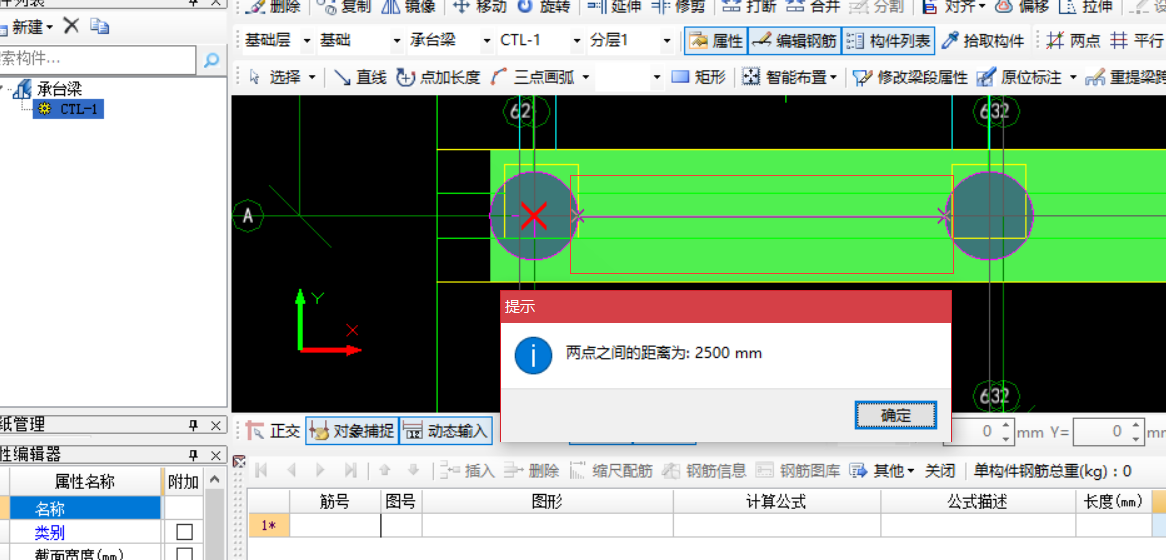Click 修改梁段属性 tool

[x=910, y=77]
